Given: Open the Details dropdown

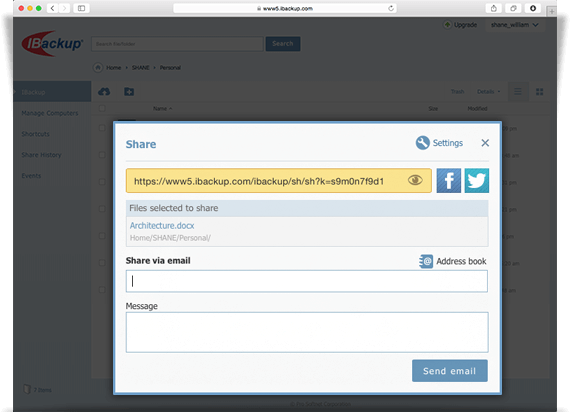Looking at the screenshot, I should 489,92.
